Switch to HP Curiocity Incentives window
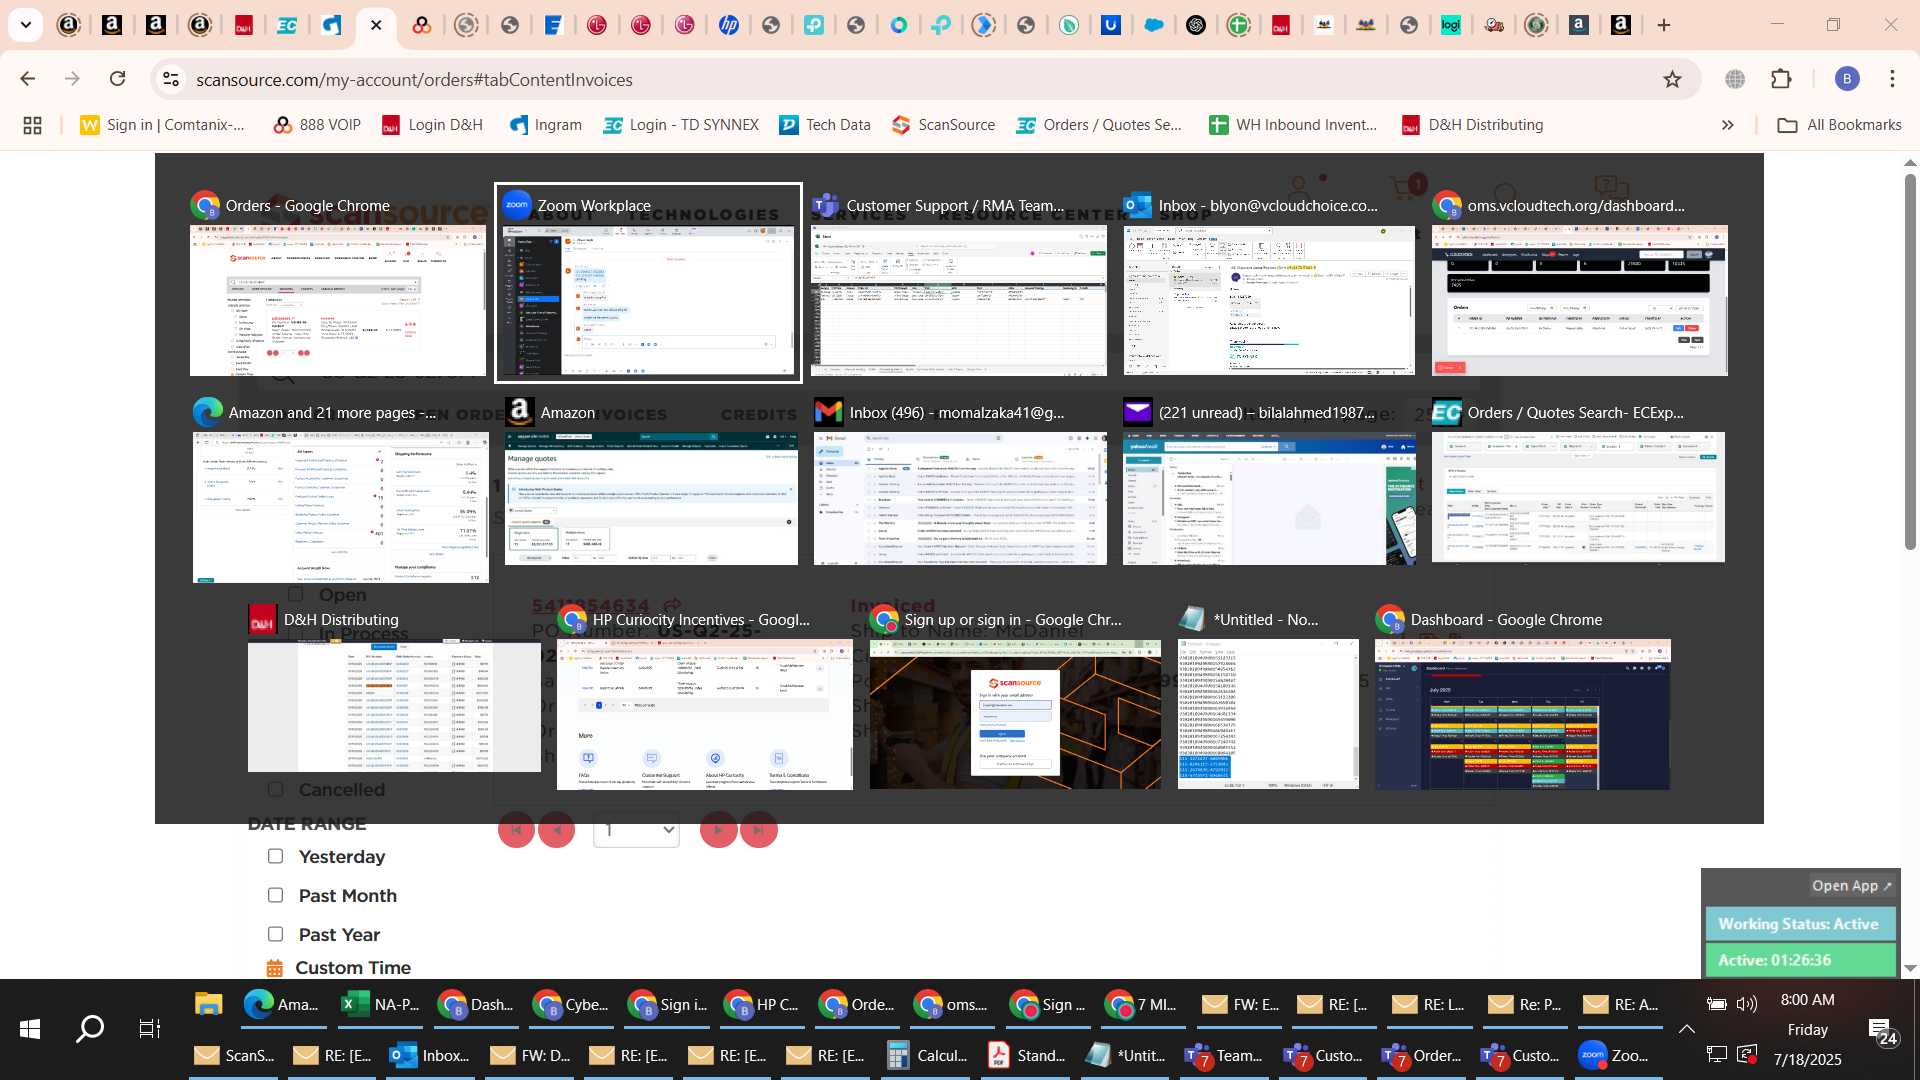Screen dimensions: 1920x1080 click(704, 696)
